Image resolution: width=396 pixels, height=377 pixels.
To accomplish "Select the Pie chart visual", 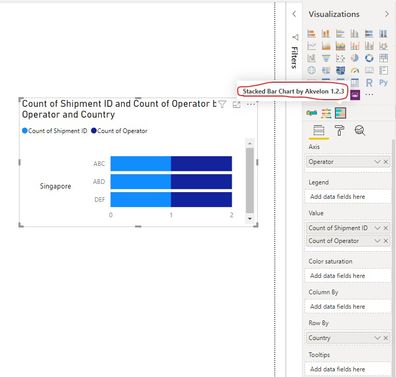I will point(354,58).
